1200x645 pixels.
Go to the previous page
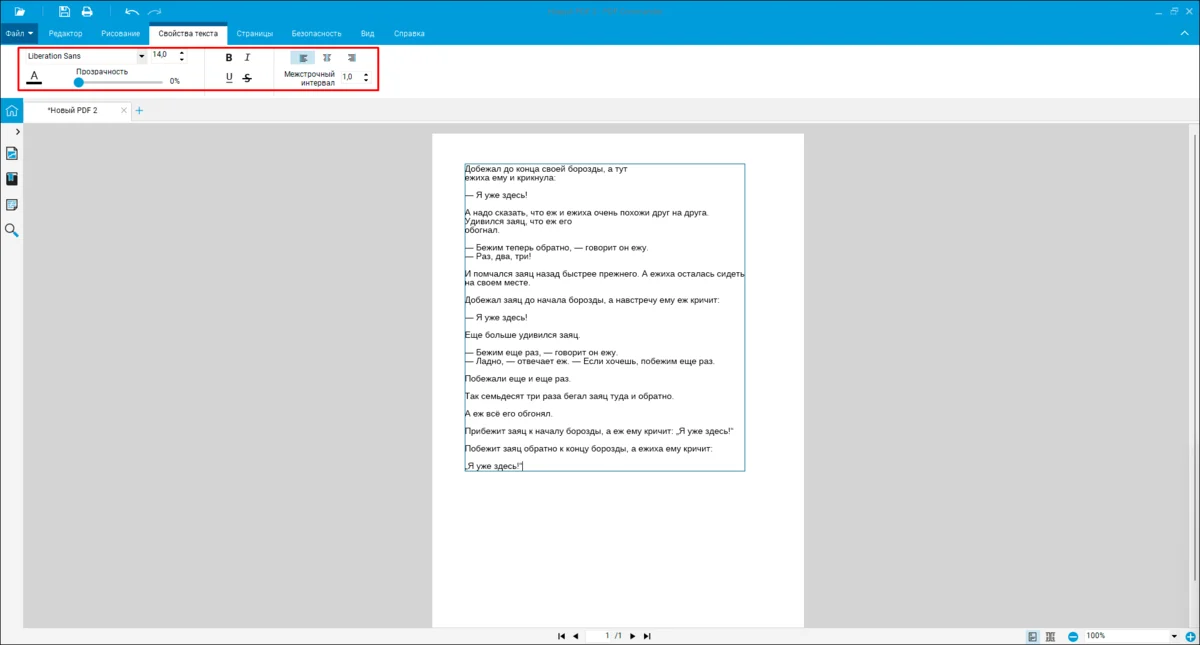(x=576, y=636)
